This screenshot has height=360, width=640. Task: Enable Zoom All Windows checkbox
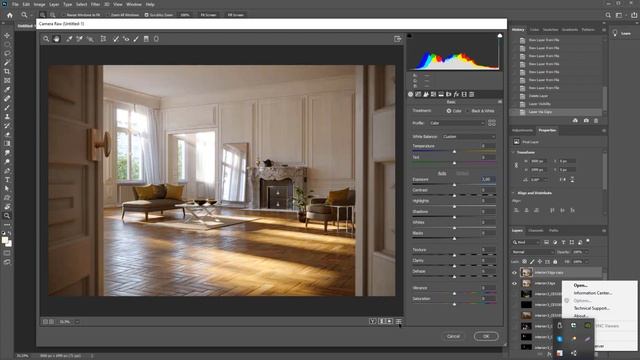point(107,15)
